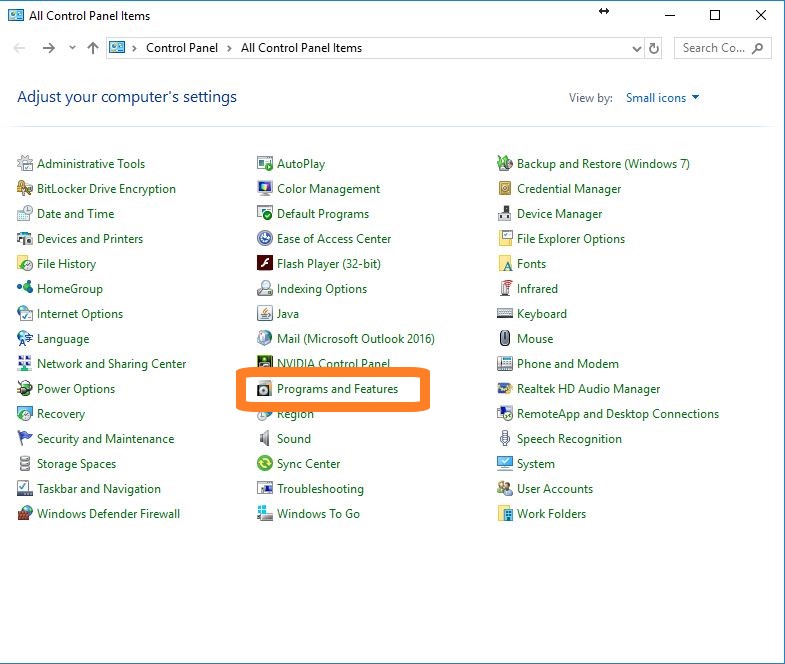Click the Sound speaker icon
Screen dimensions: 785x664
click(x=265, y=438)
